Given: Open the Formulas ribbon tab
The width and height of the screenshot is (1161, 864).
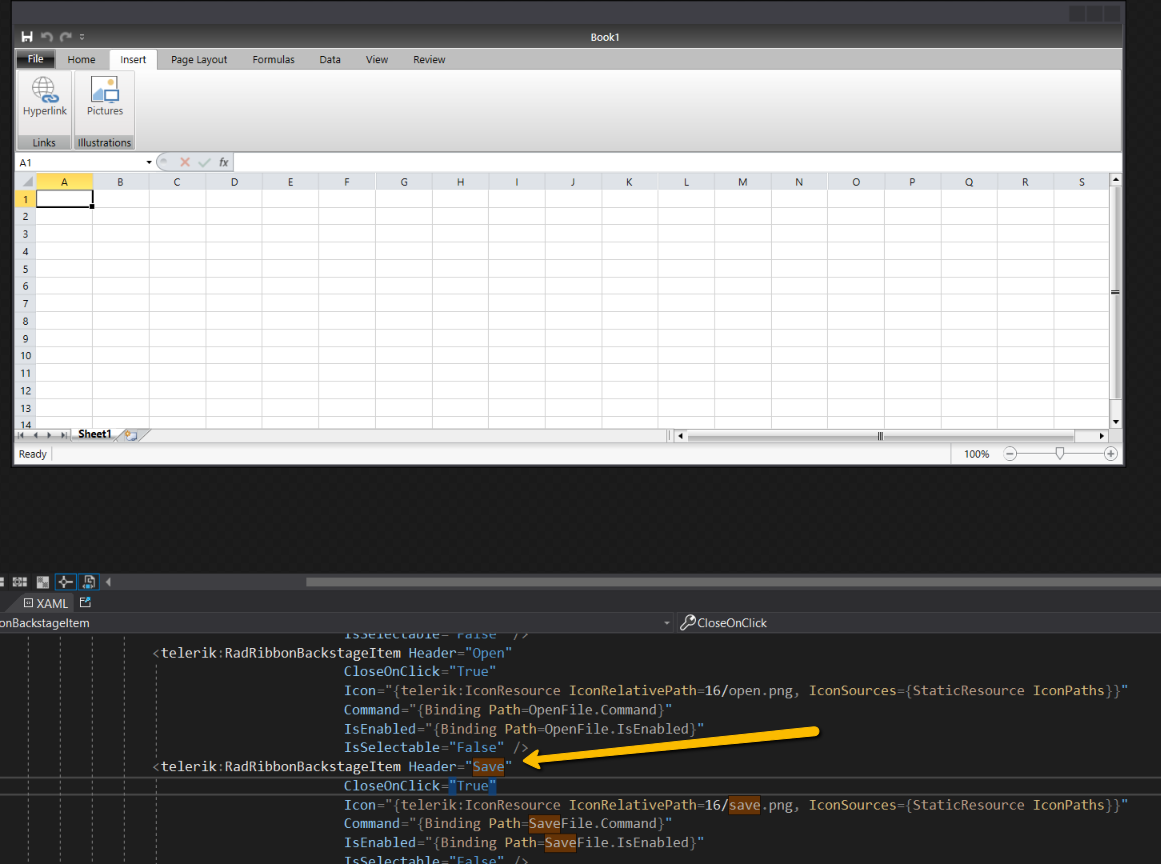Looking at the screenshot, I should click(273, 60).
